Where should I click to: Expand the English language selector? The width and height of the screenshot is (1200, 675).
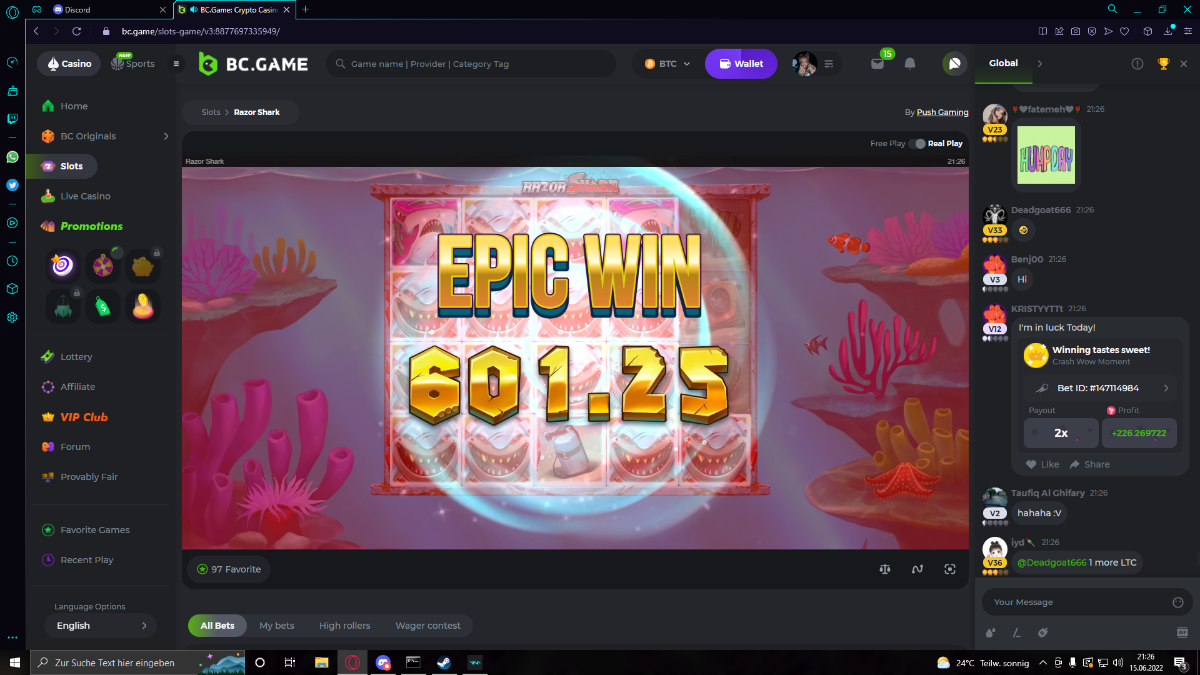pos(100,626)
